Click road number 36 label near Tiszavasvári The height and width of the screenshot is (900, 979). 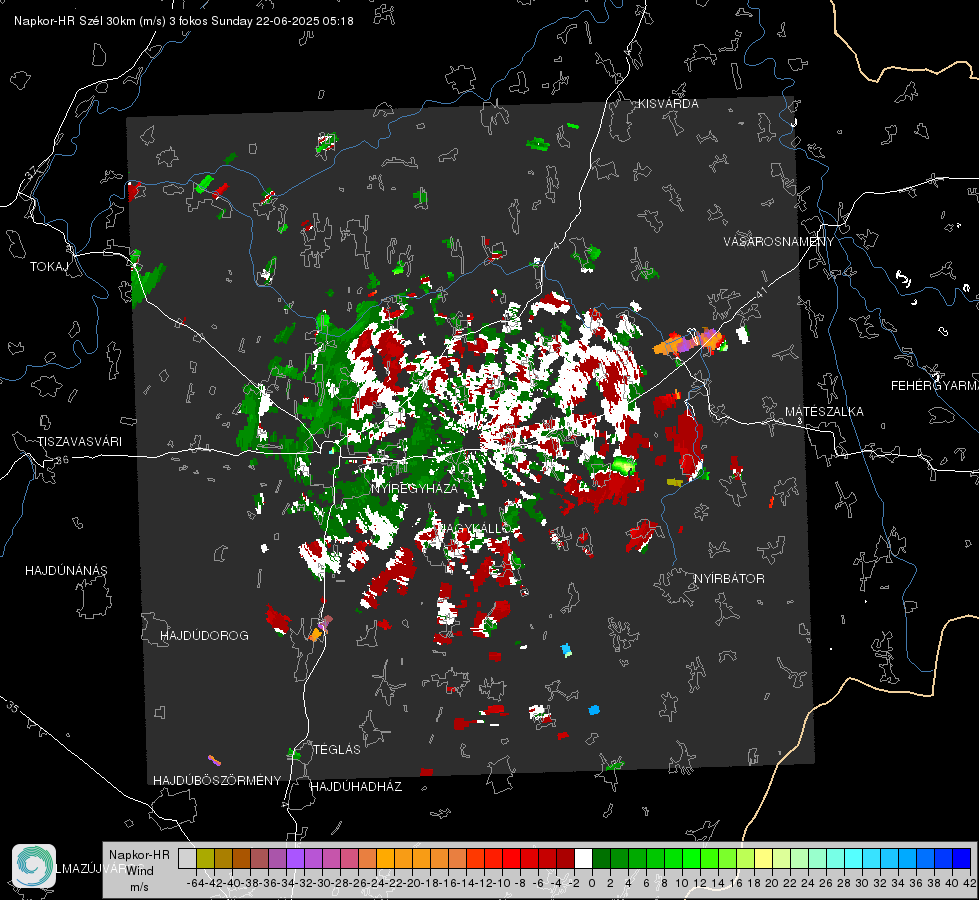pos(62,460)
